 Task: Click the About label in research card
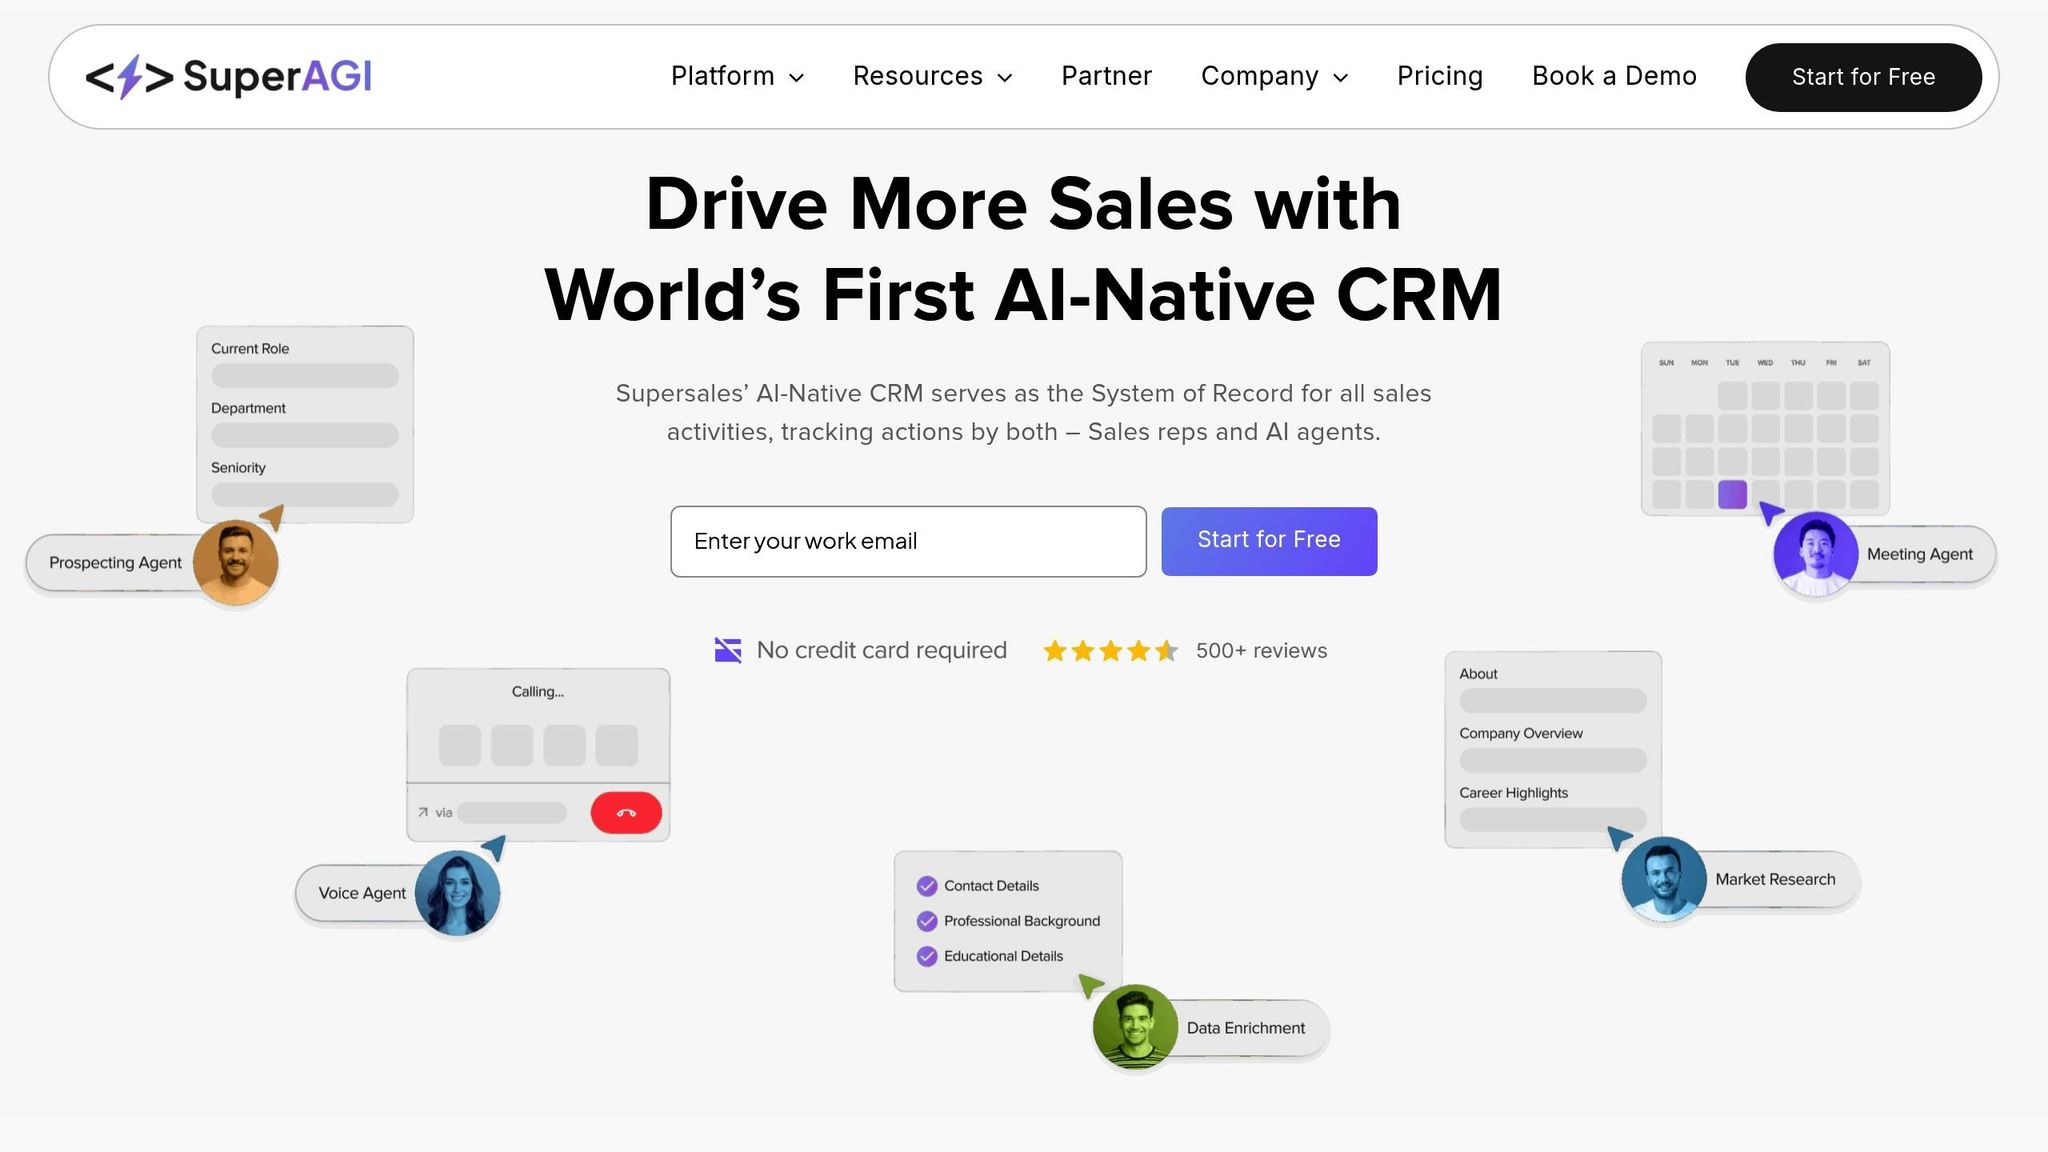[x=1478, y=674]
